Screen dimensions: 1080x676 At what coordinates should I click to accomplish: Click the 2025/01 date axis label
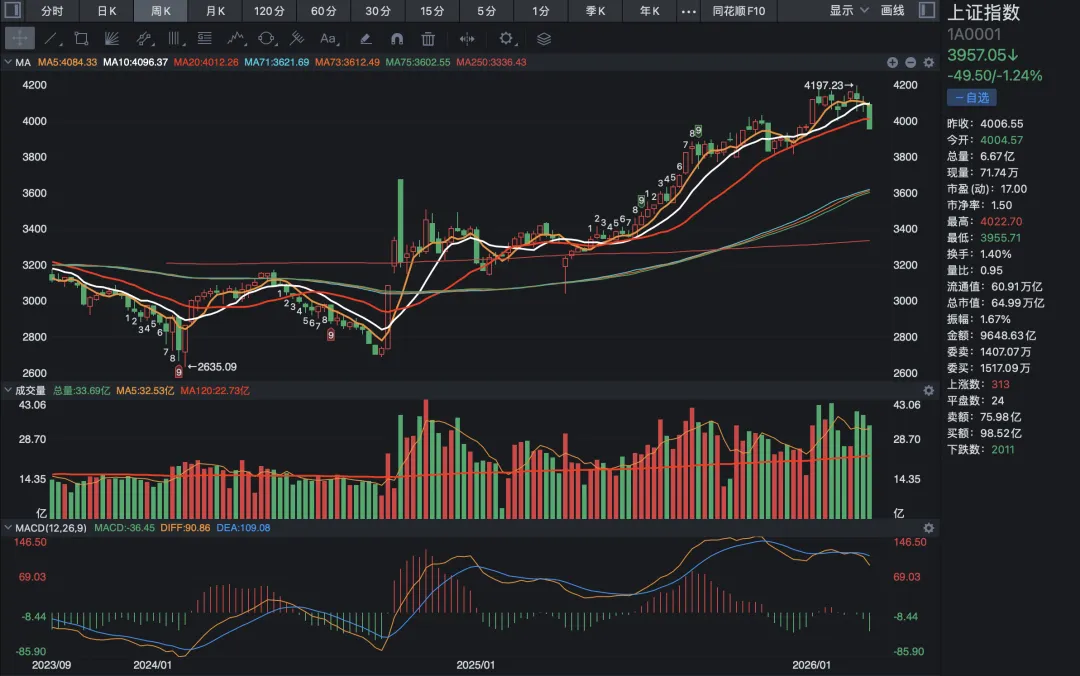pyautogui.click(x=475, y=665)
